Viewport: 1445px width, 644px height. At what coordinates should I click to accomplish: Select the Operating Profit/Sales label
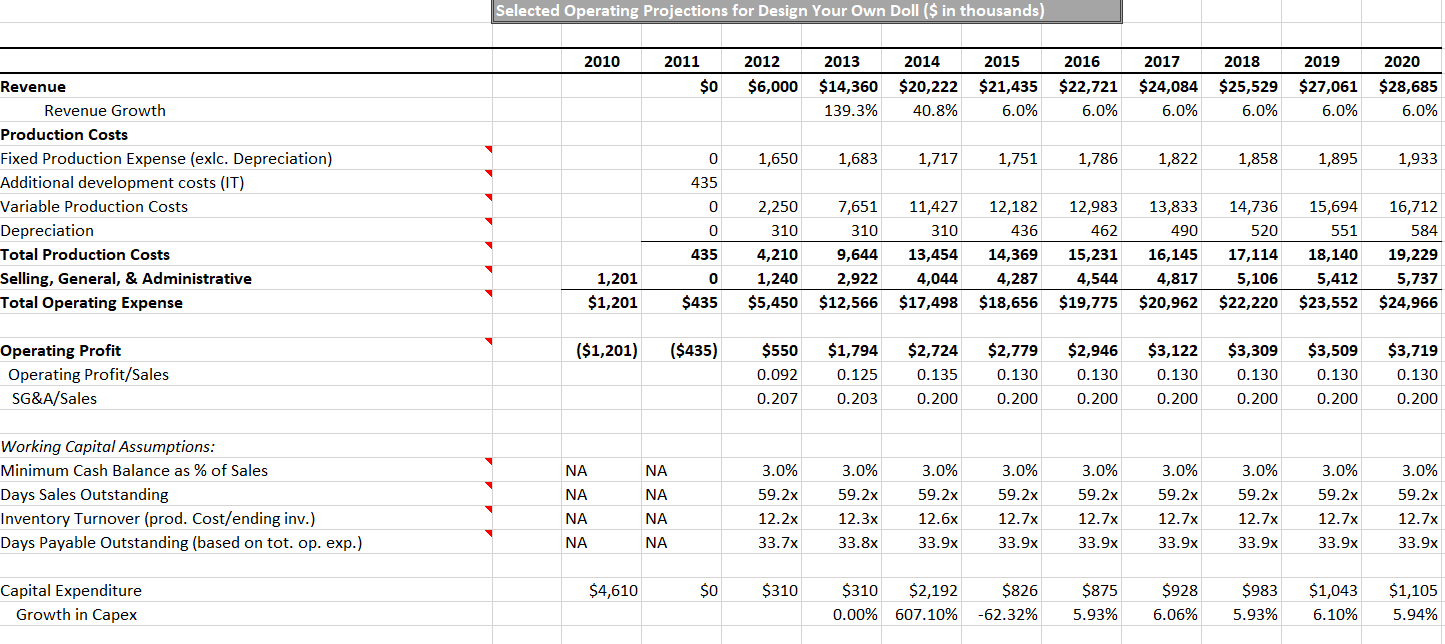[x=88, y=374]
